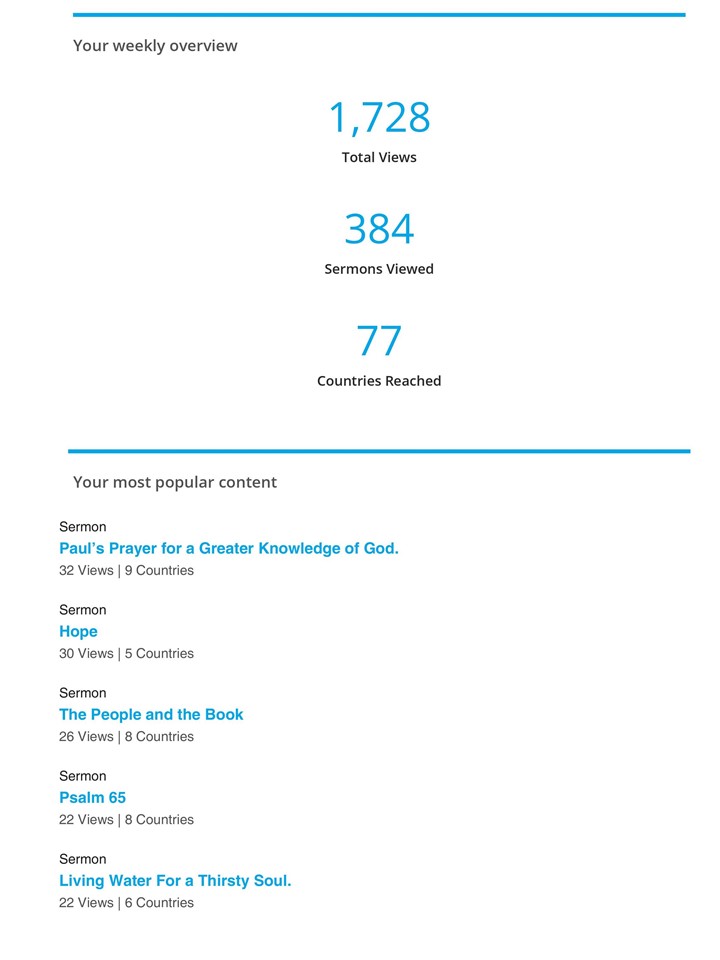
Task: Click the Countries Reached label
Action: tap(379, 381)
